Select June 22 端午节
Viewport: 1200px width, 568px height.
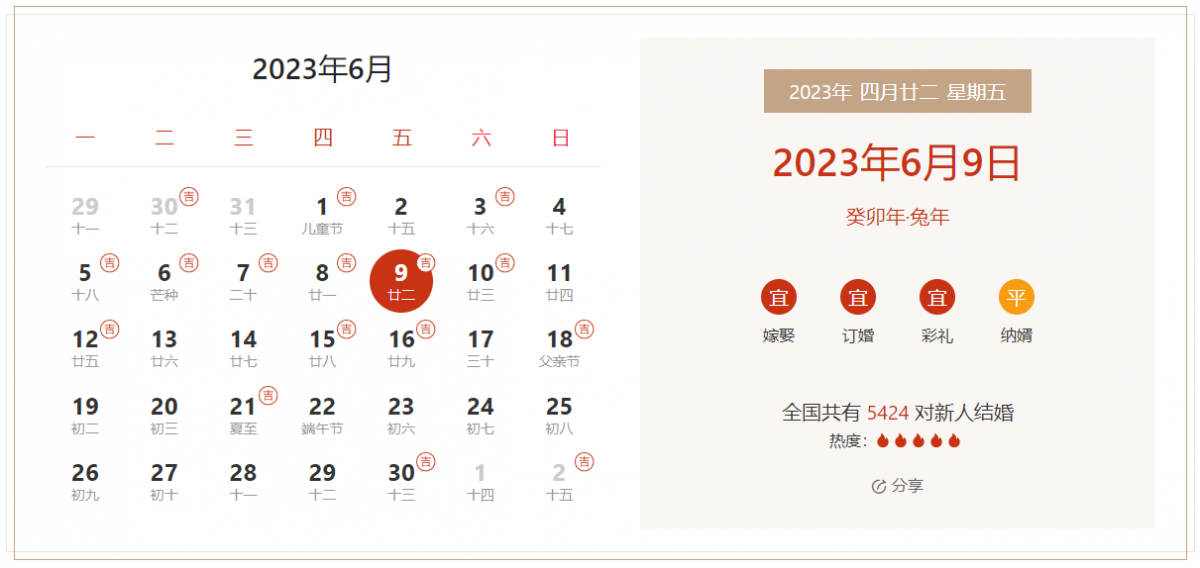[x=322, y=414]
